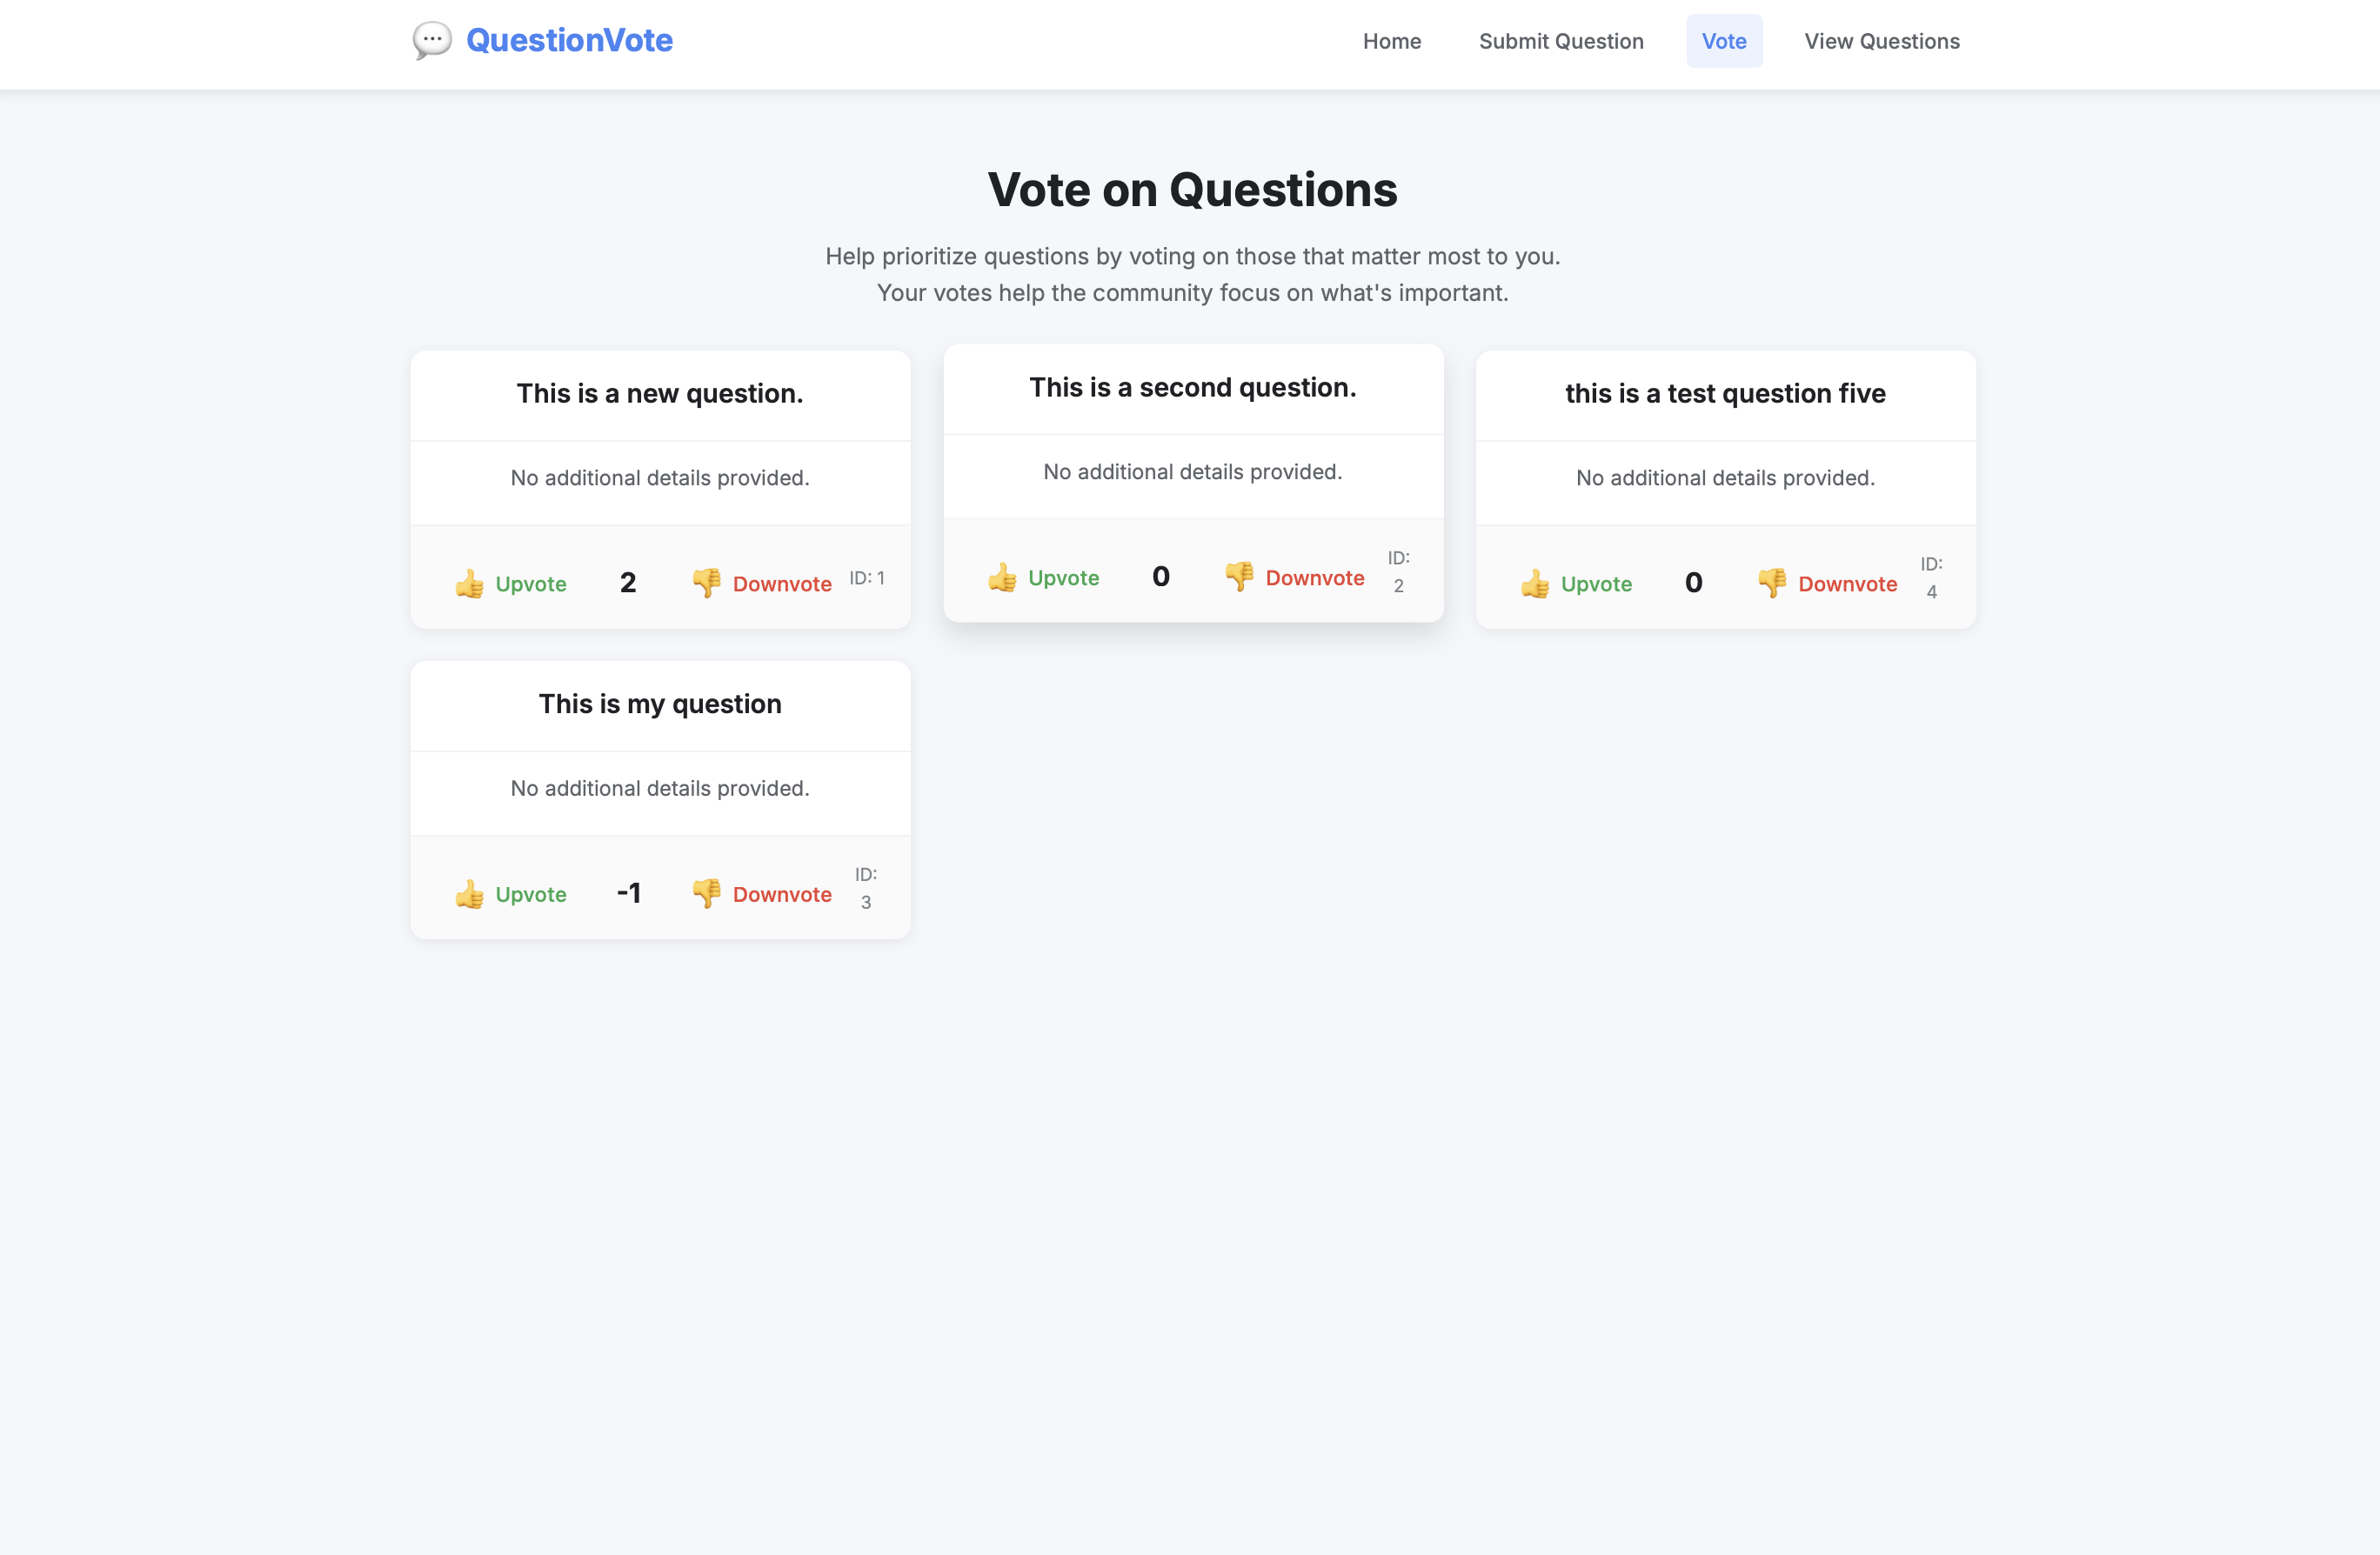Click thumbs-down icon on 'This is a second question.'
The height and width of the screenshot is (1555, 2380).
point(1240,577)
